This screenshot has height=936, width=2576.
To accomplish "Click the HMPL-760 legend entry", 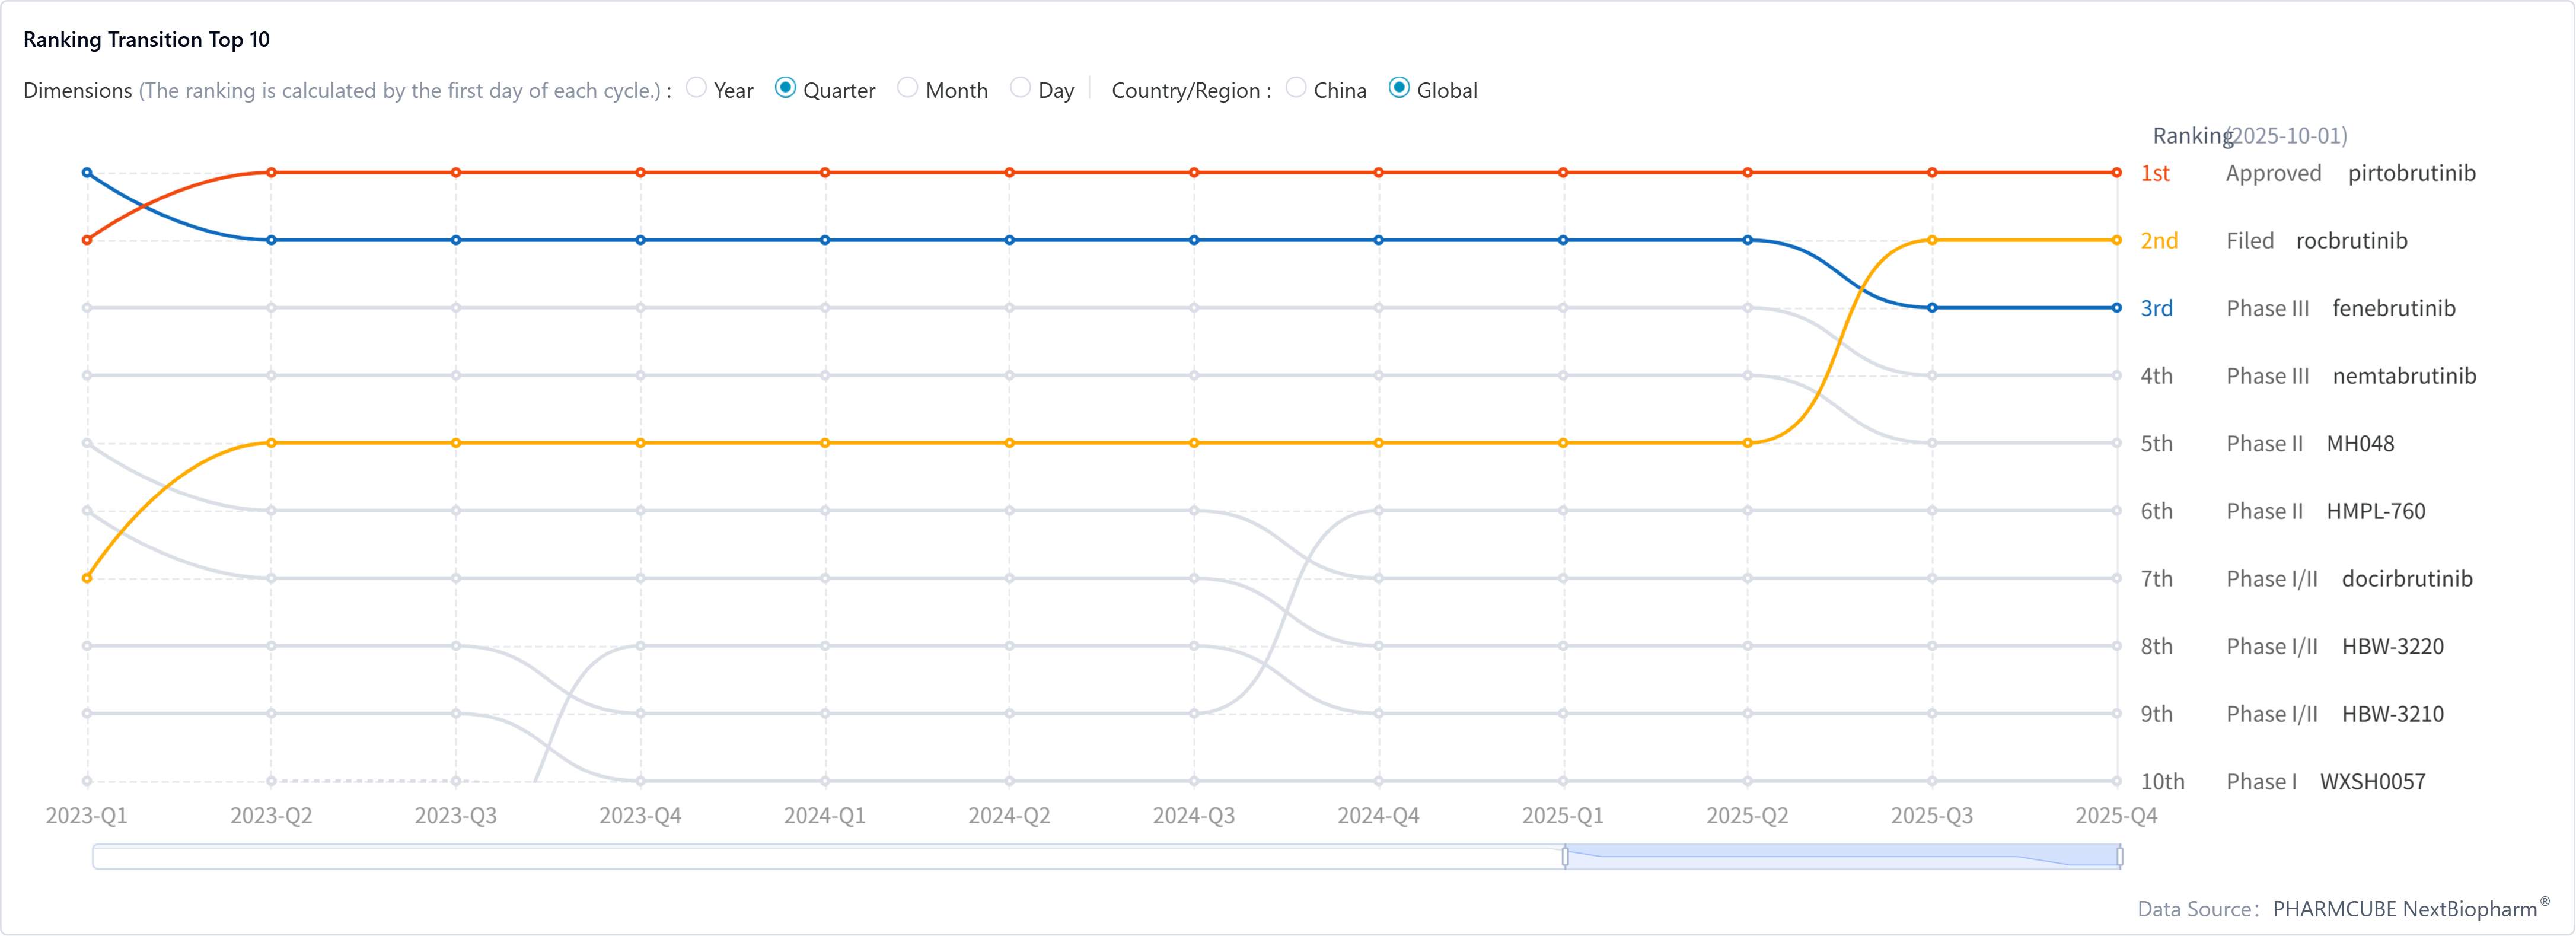I will (x=2375, y=511).
